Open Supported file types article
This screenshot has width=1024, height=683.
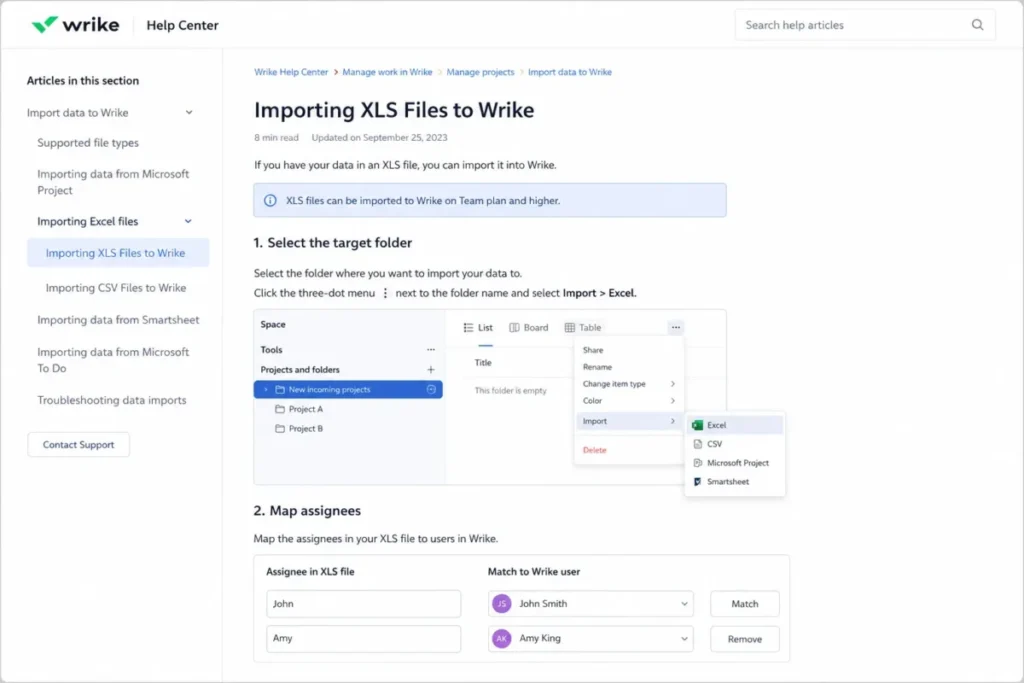[88, 143]
